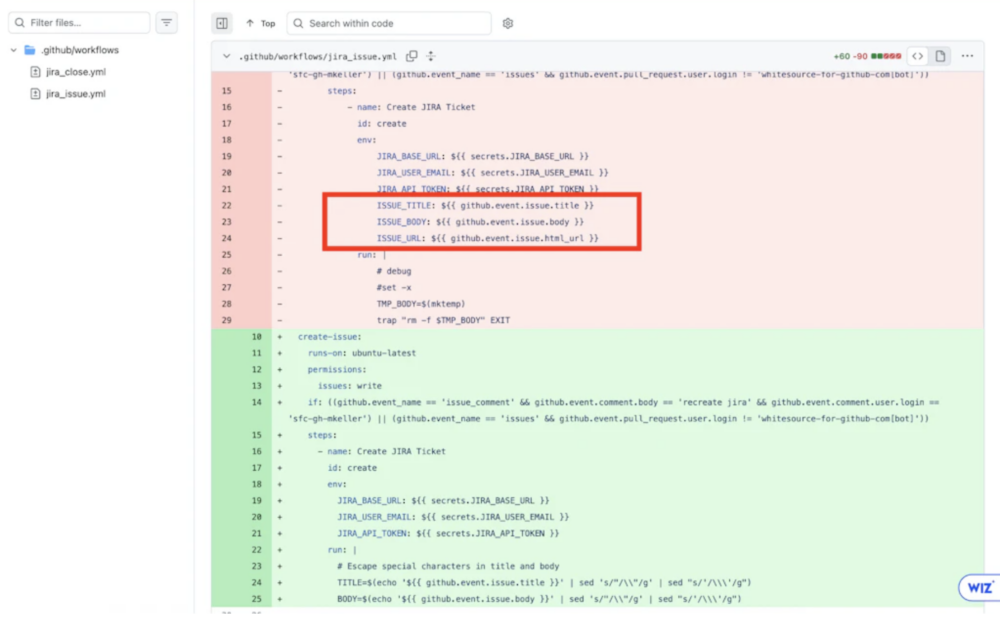This screenshot has width=1000, height=618.
Task: Click the added JIRA_USER_EMAIL line
Action: pyautogui.click(x=453, y=517)
